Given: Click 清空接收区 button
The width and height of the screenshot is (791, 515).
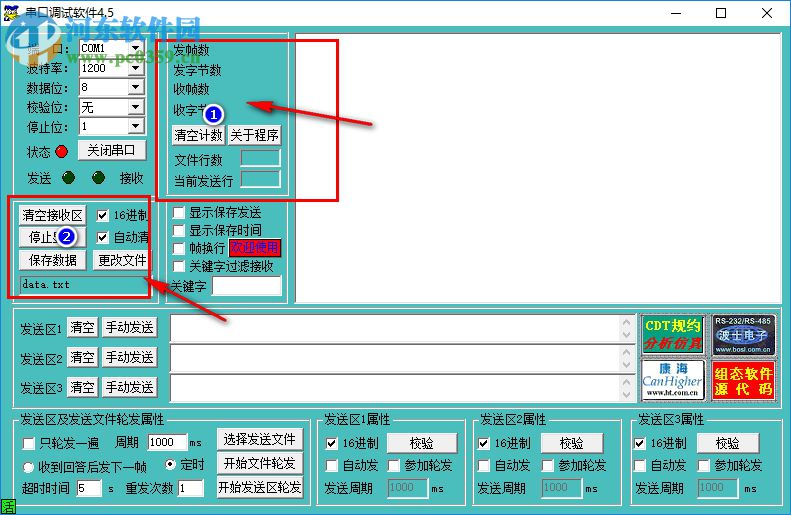Looking at the screenshot, I should (x=52, y=215).
